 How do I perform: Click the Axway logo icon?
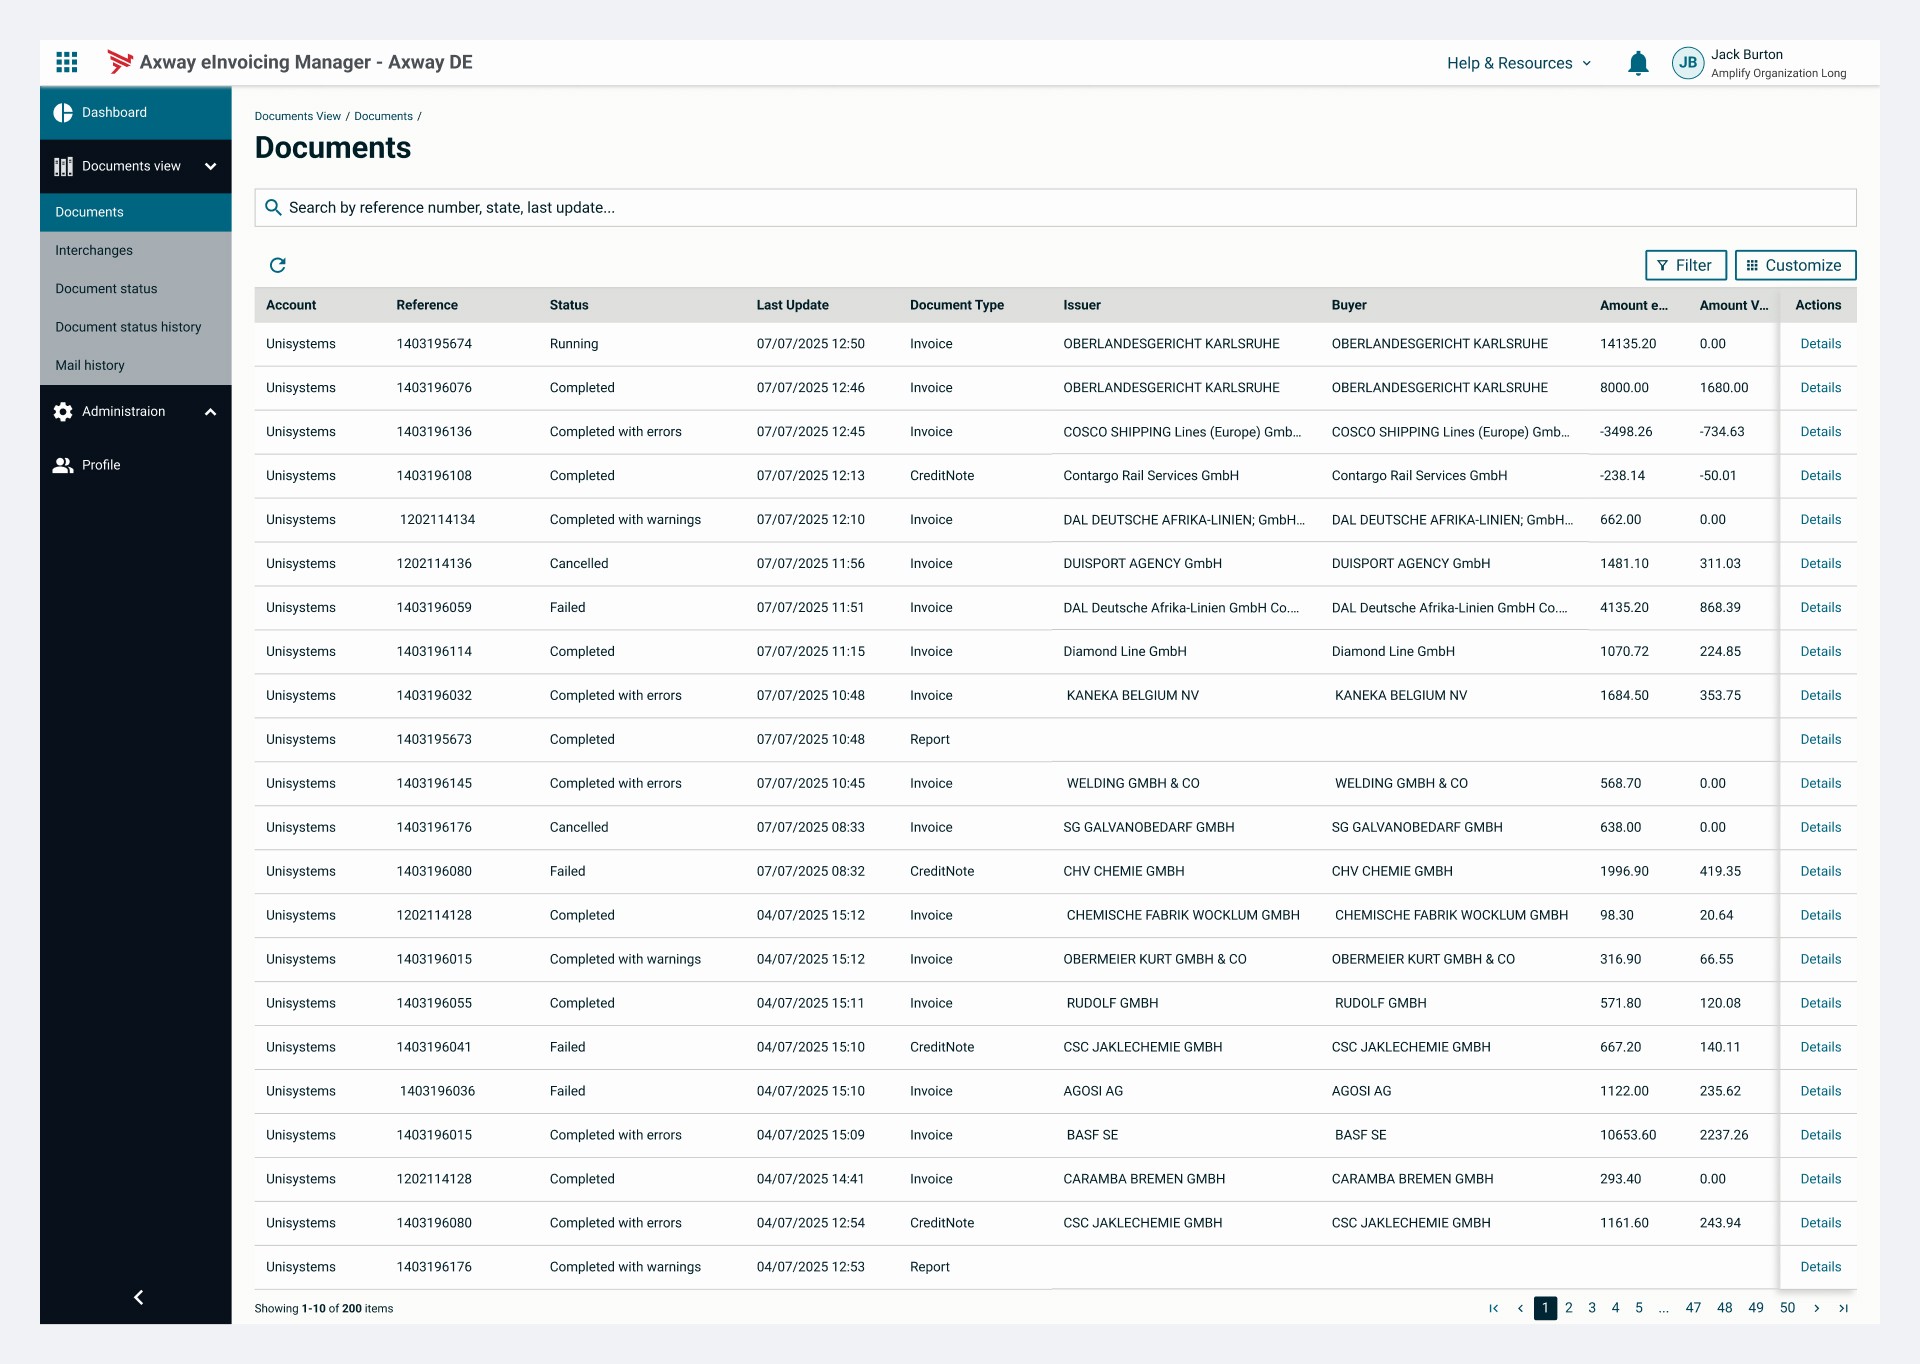click(120, 62)
